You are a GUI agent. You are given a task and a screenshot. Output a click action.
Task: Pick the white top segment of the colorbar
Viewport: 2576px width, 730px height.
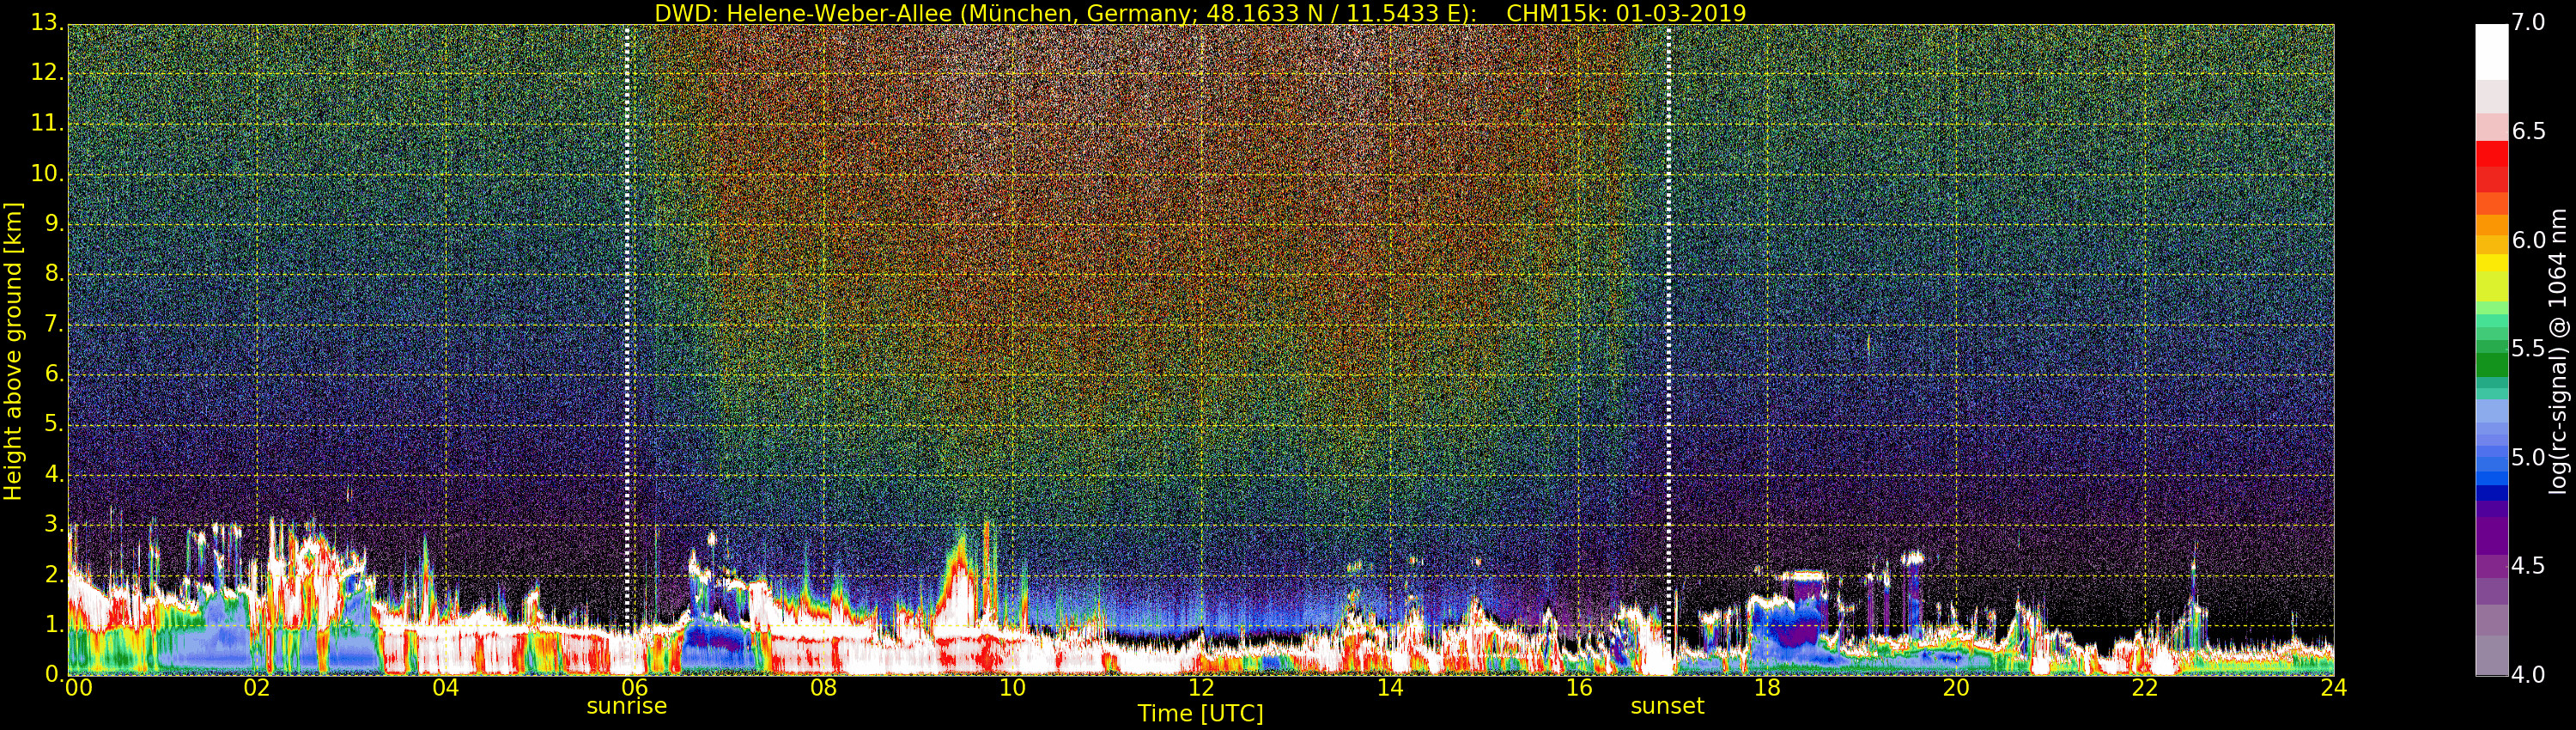click(2491, 52)
